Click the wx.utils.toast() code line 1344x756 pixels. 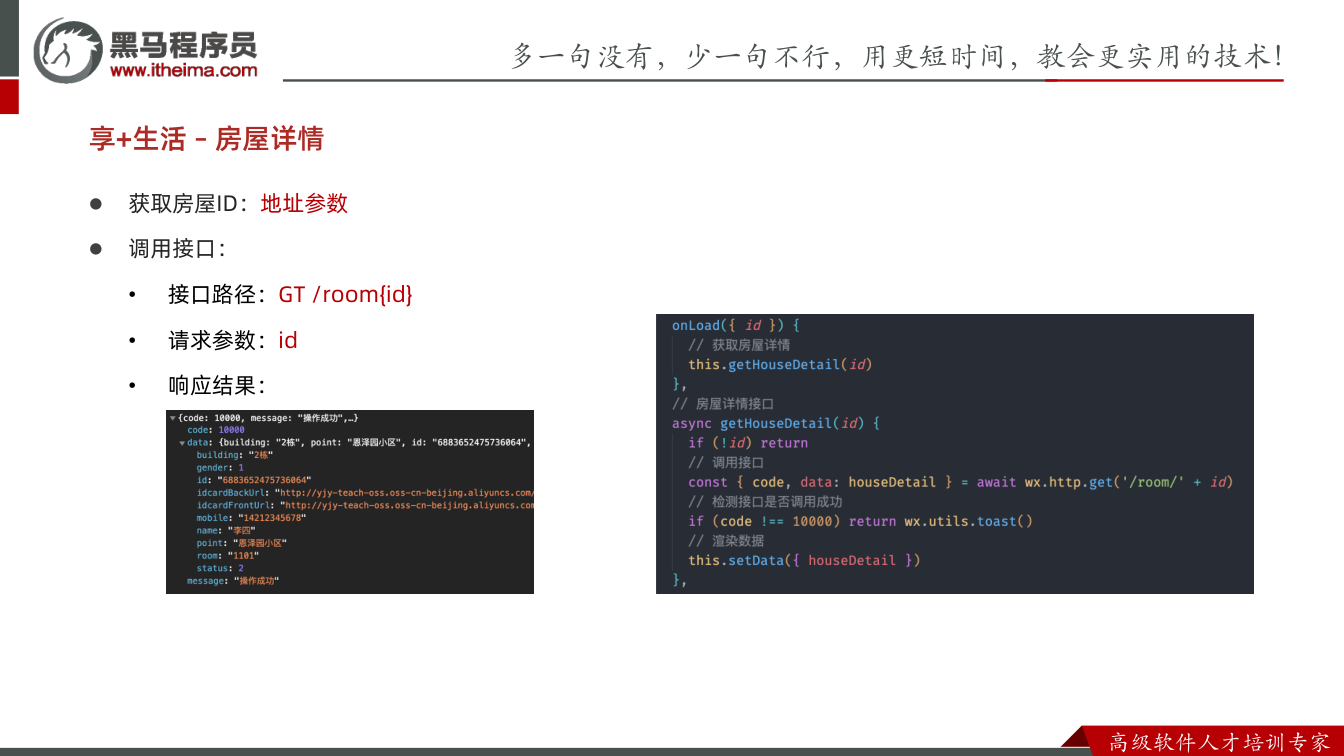860,521
